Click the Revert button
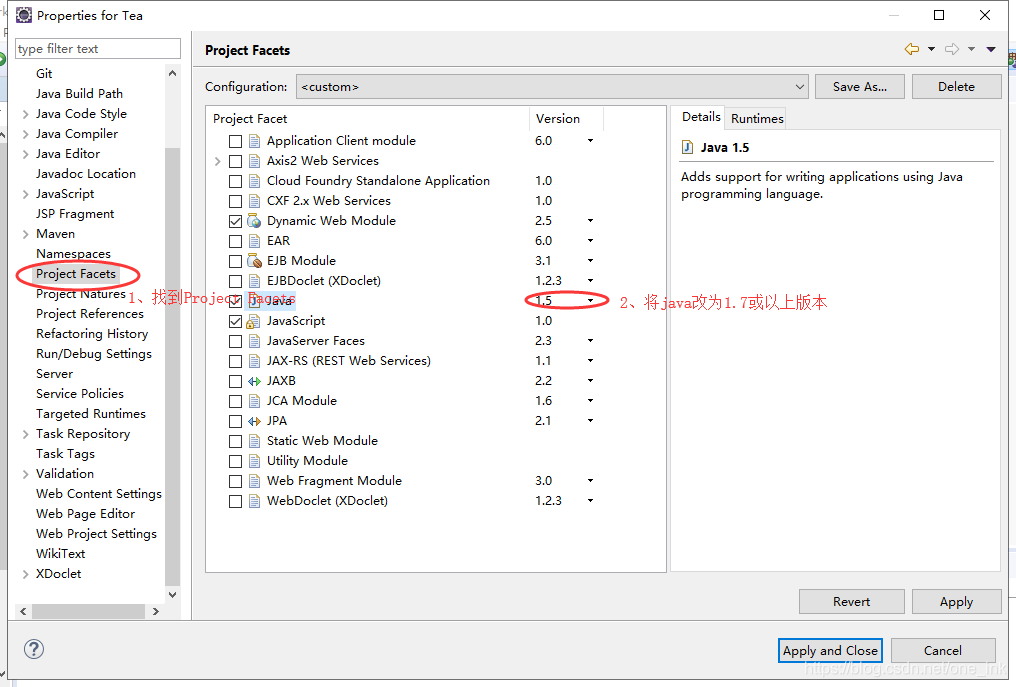This screenshot has width=1016, height=687. [x=851, y=601]
